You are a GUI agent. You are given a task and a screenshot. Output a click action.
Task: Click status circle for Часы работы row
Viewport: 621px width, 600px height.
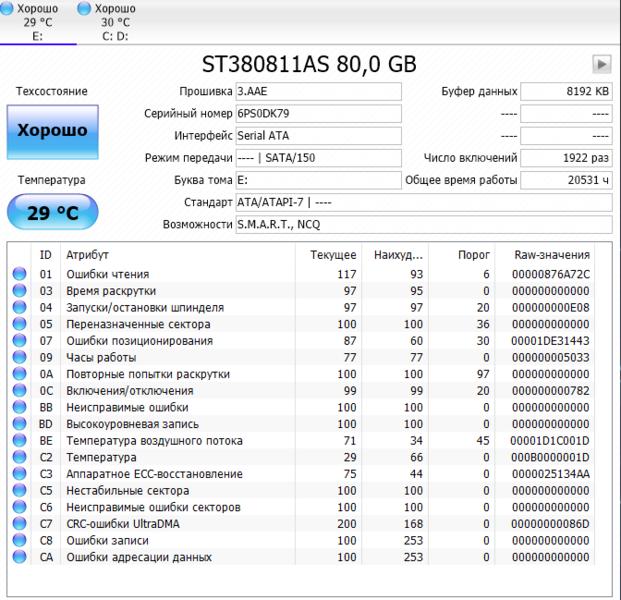tap(19, 357)
